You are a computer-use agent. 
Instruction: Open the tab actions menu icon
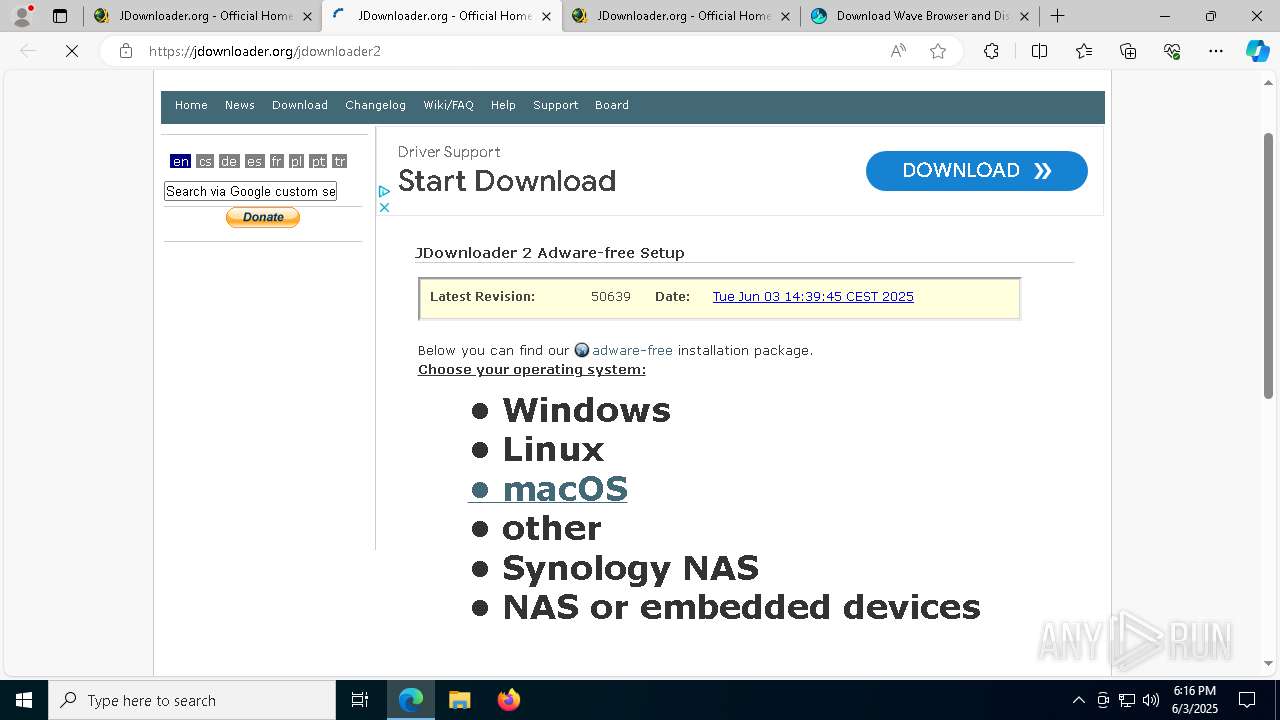[60, 16]
